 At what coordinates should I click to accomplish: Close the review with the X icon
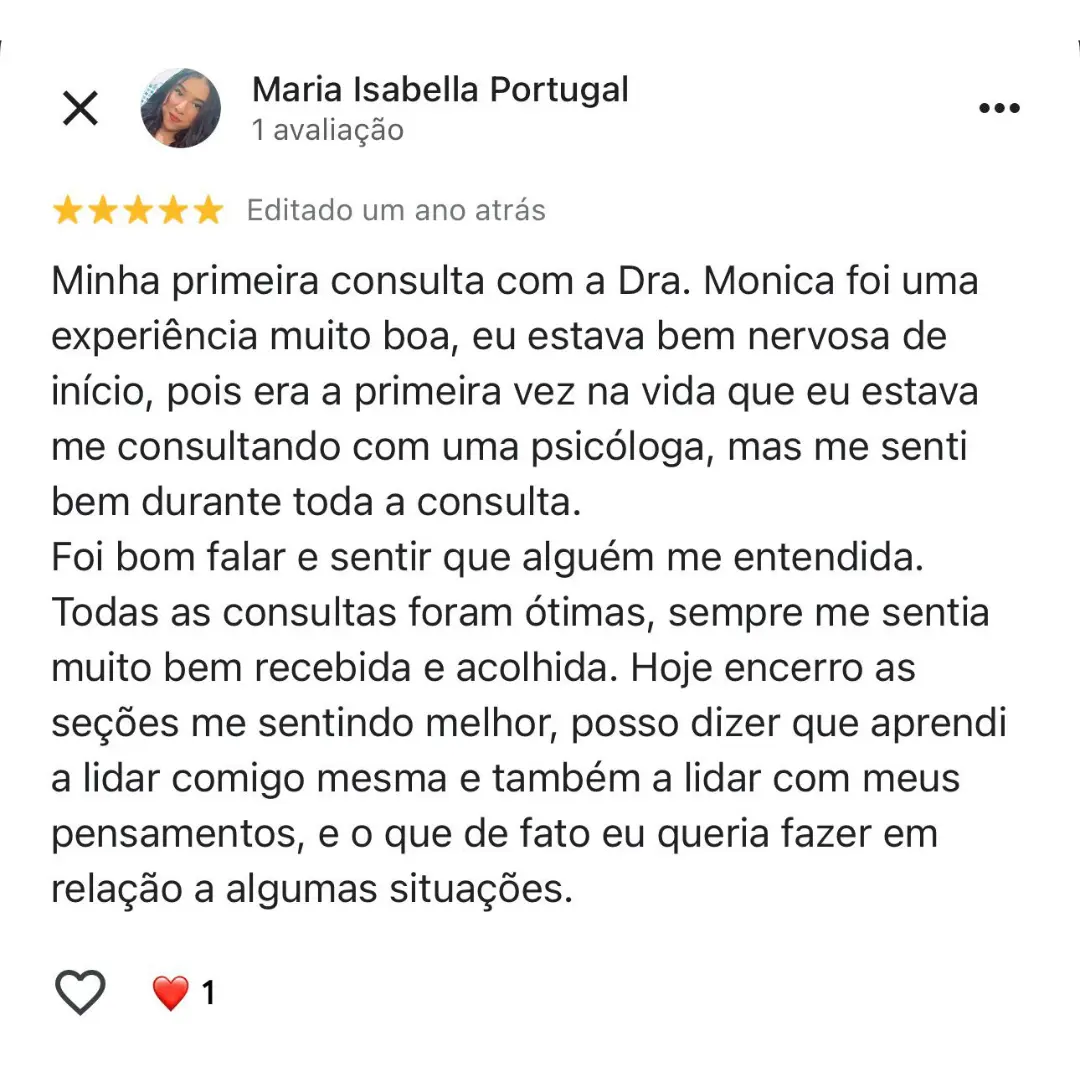pos(81,108)
